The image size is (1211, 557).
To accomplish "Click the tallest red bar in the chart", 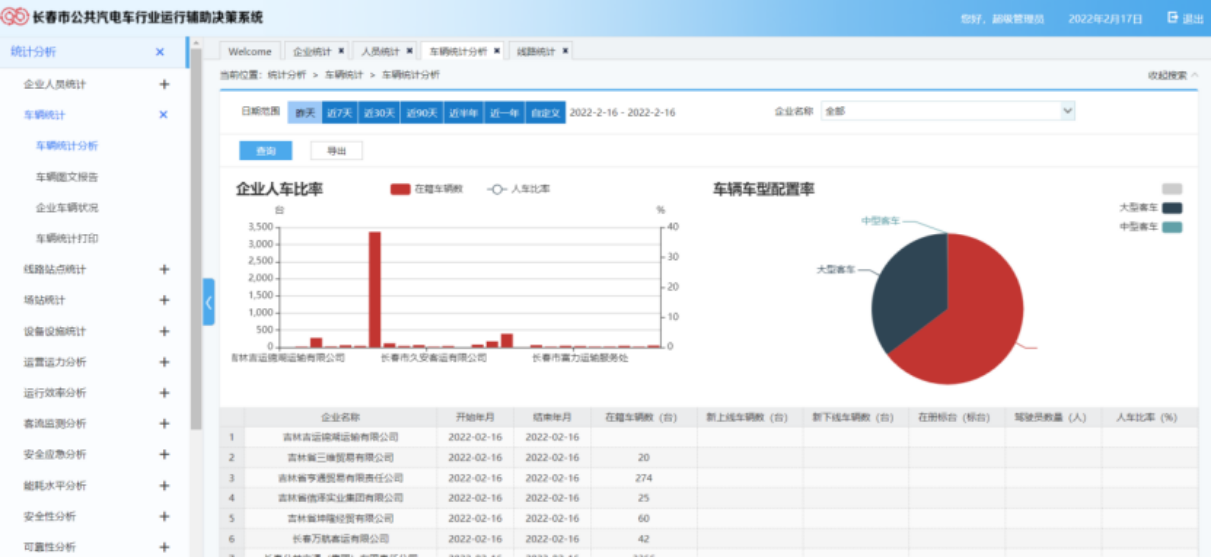I will (375, 290).
